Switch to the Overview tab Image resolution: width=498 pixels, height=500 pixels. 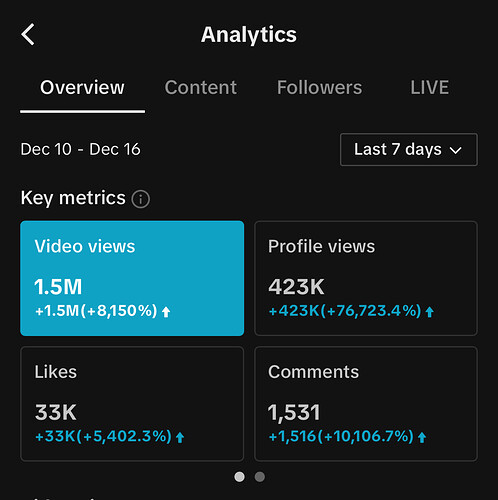coord(82,88)
